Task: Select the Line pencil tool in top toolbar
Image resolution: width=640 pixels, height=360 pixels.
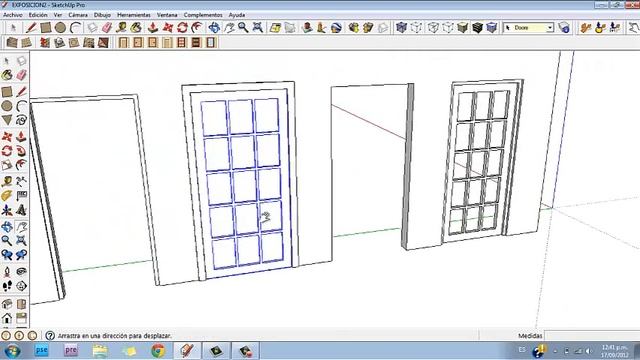Action: [x=31, y=28]
